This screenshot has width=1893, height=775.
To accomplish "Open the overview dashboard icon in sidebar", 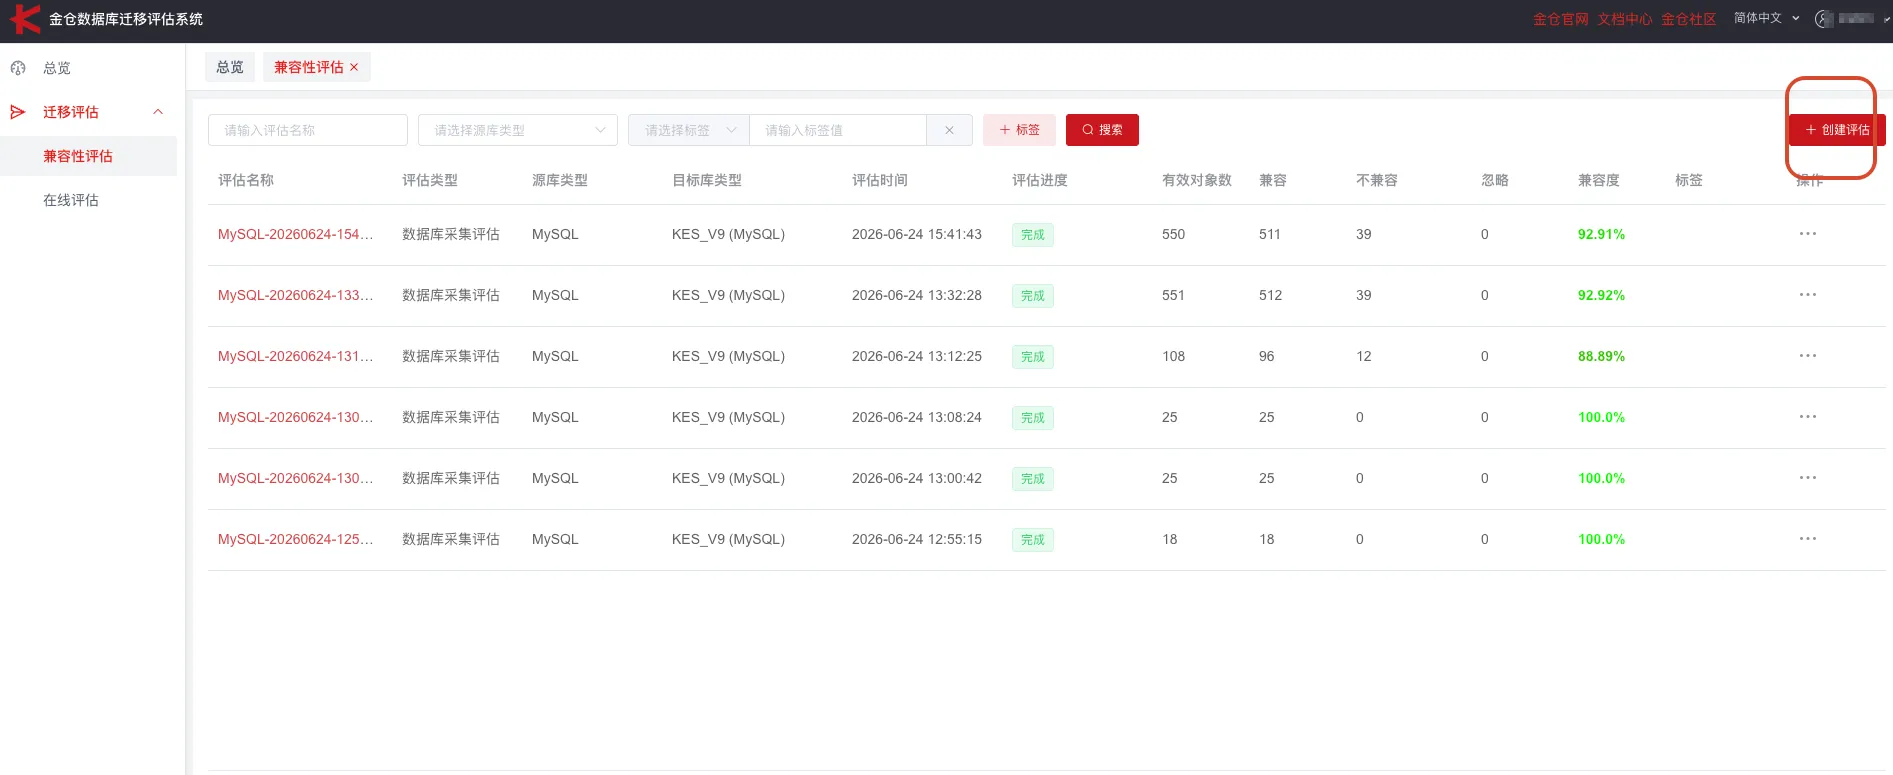I will pos(18,68).
